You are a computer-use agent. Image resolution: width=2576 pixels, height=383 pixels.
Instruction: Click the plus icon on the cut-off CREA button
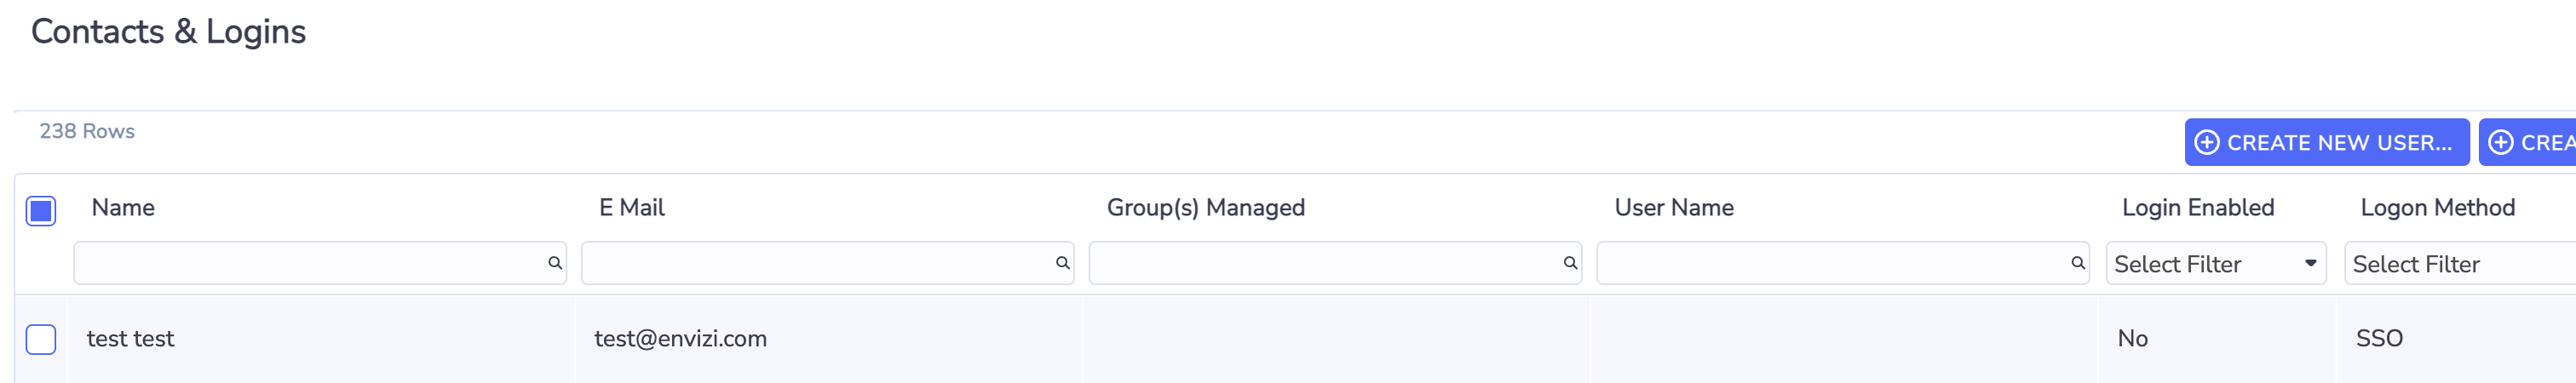2501,143
